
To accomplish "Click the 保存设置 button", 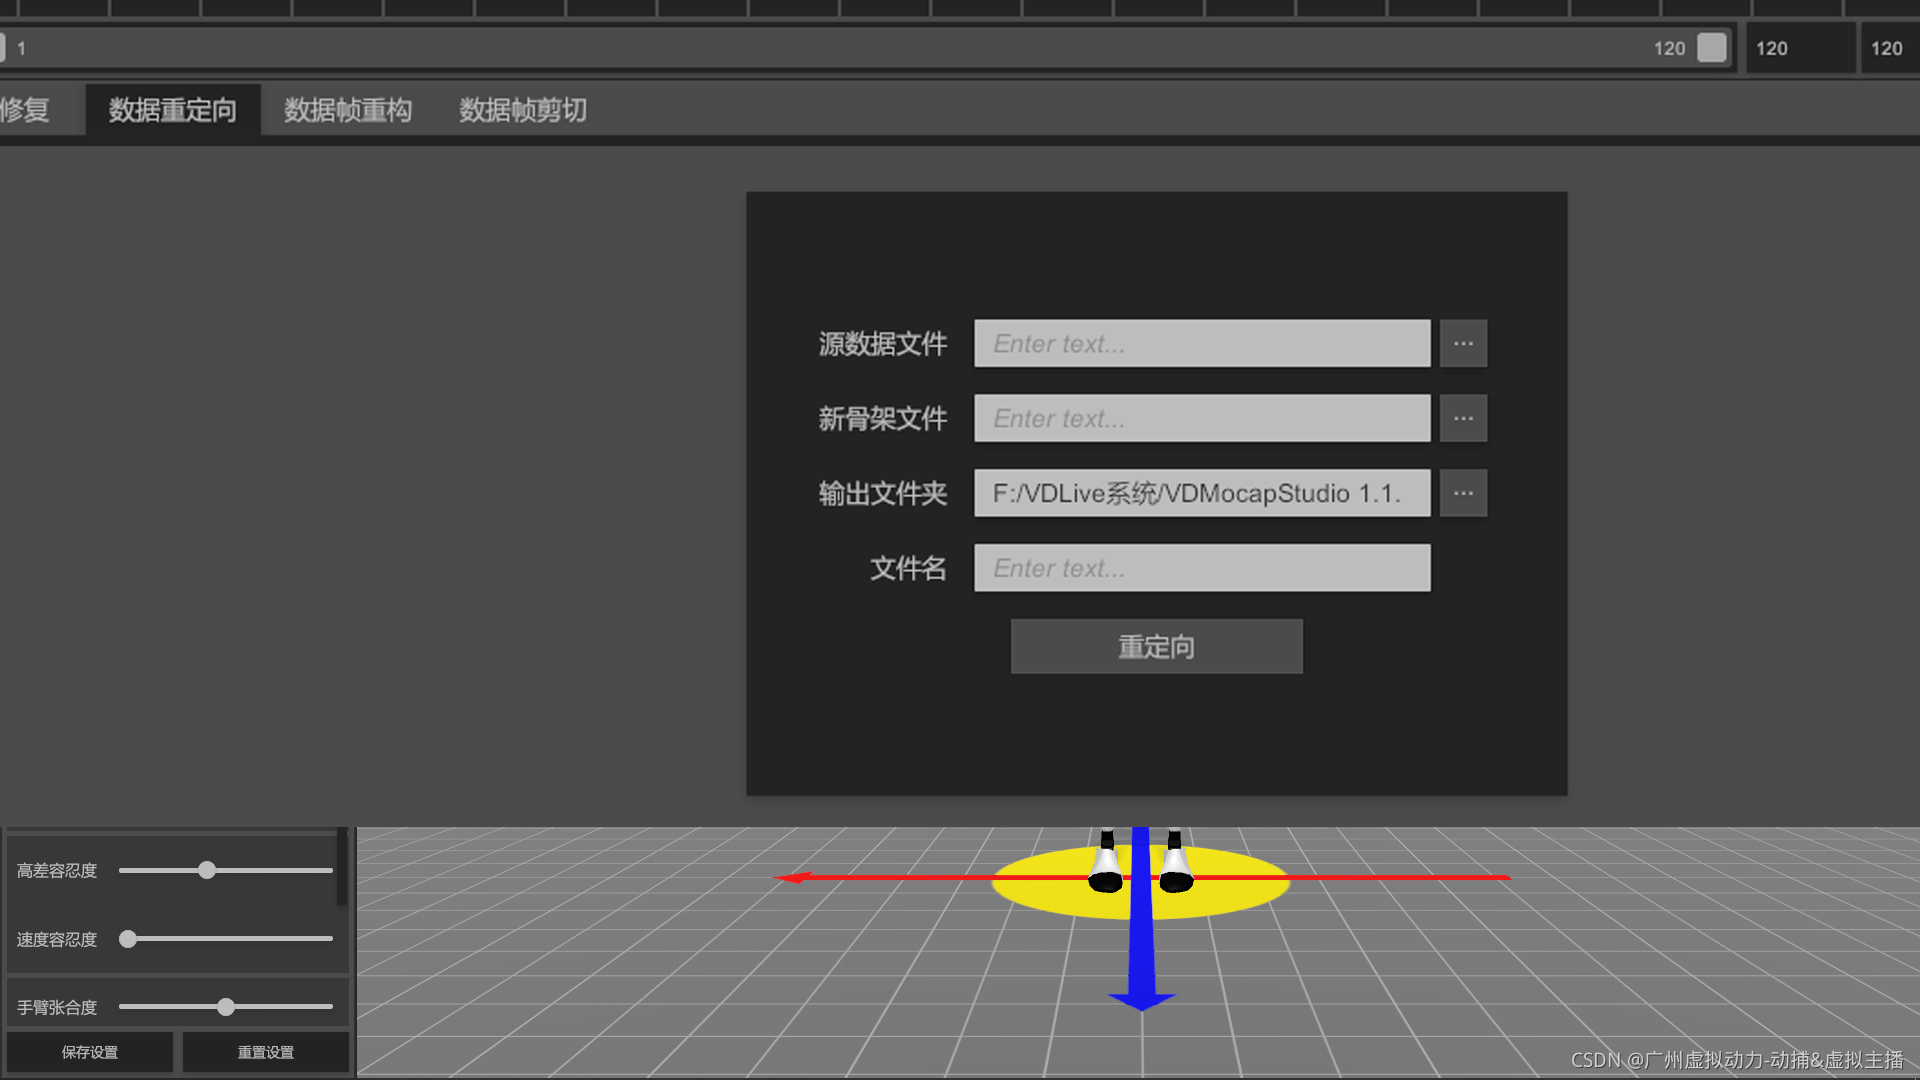I will click(90, 1052).
